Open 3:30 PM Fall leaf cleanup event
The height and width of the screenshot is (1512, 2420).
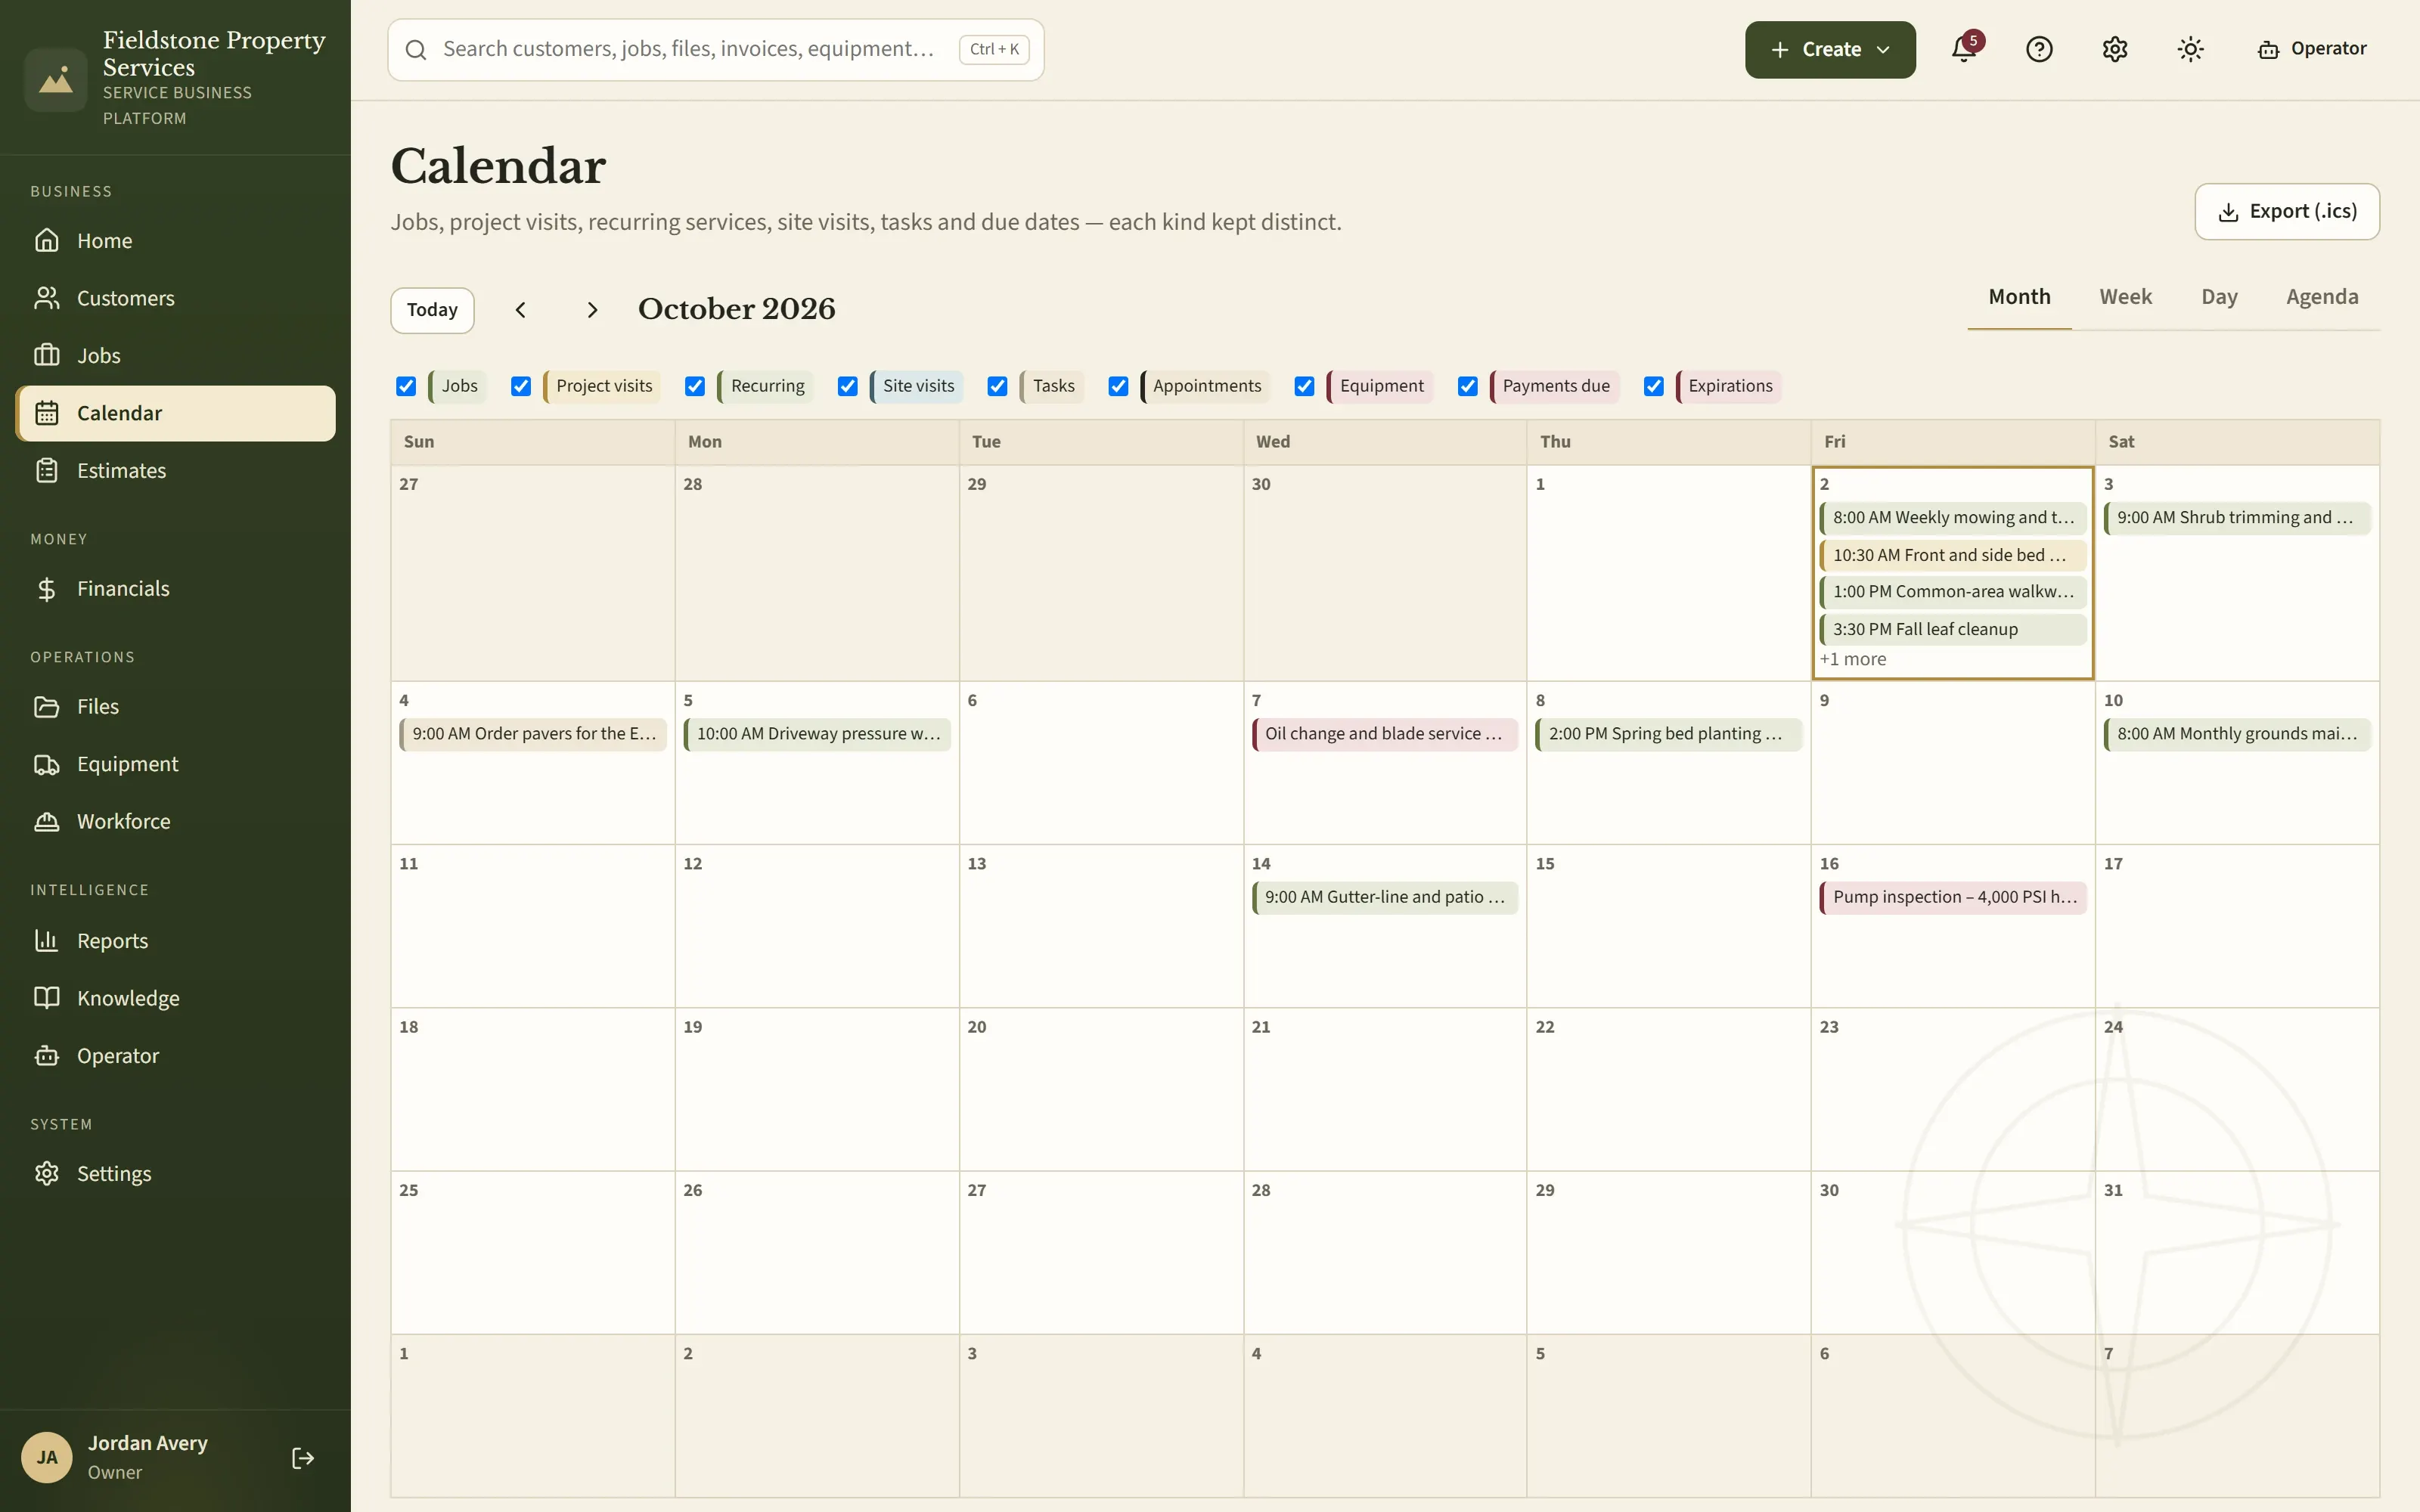[x=1953, y=629]
